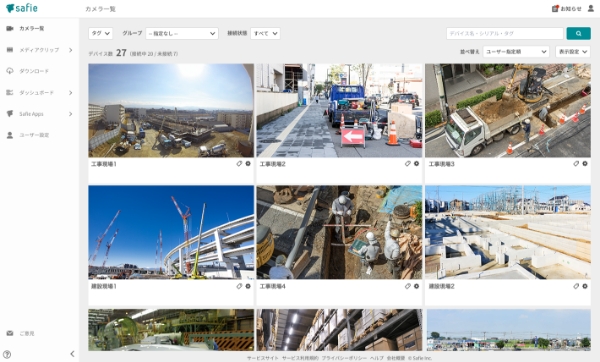
Task: Open the プライバシーポリシー footer link
Action: point(344,359)
